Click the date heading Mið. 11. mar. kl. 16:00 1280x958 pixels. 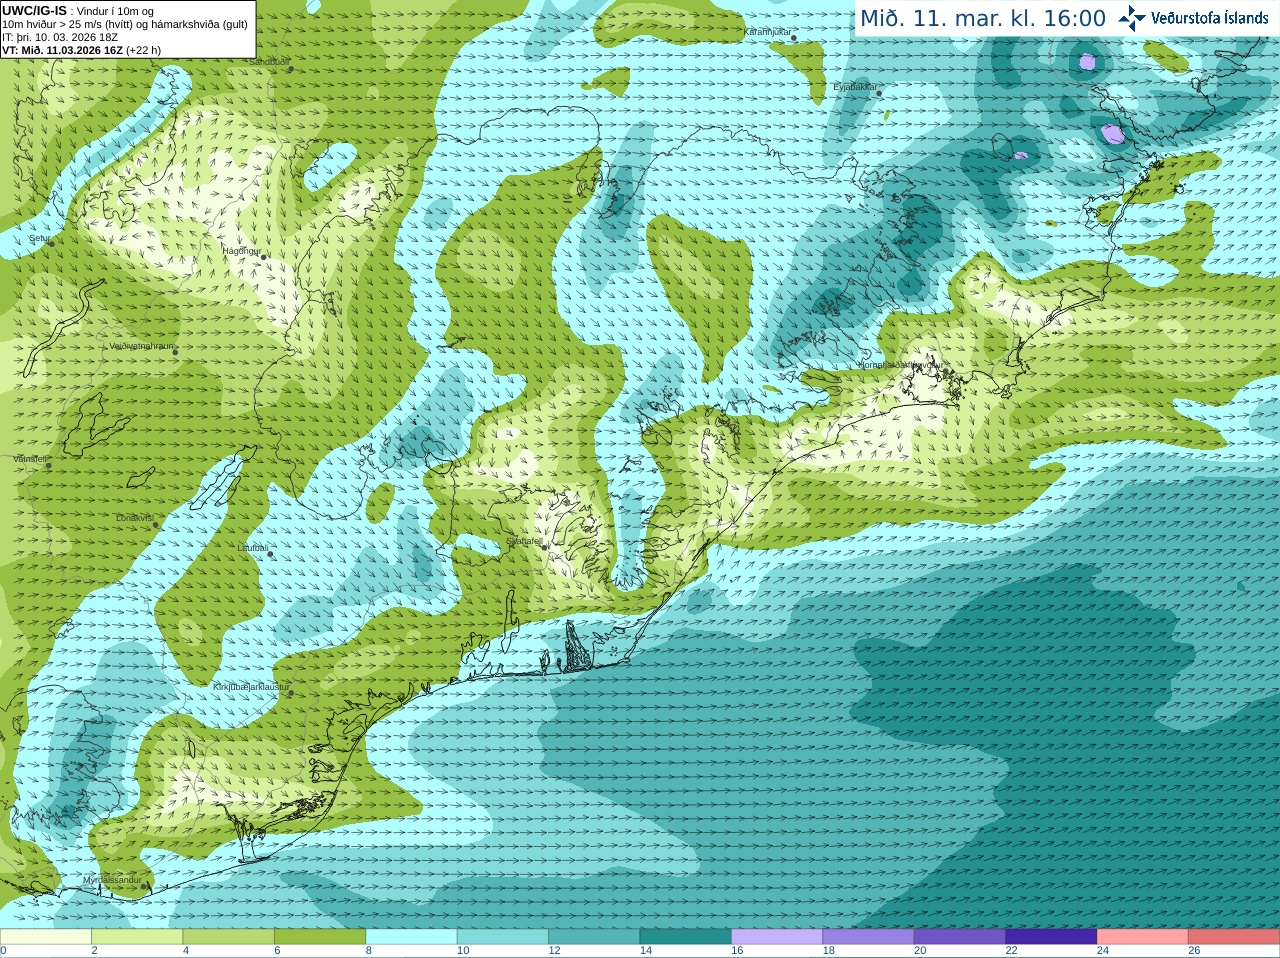pyautogui.click(x=983, y=19)
